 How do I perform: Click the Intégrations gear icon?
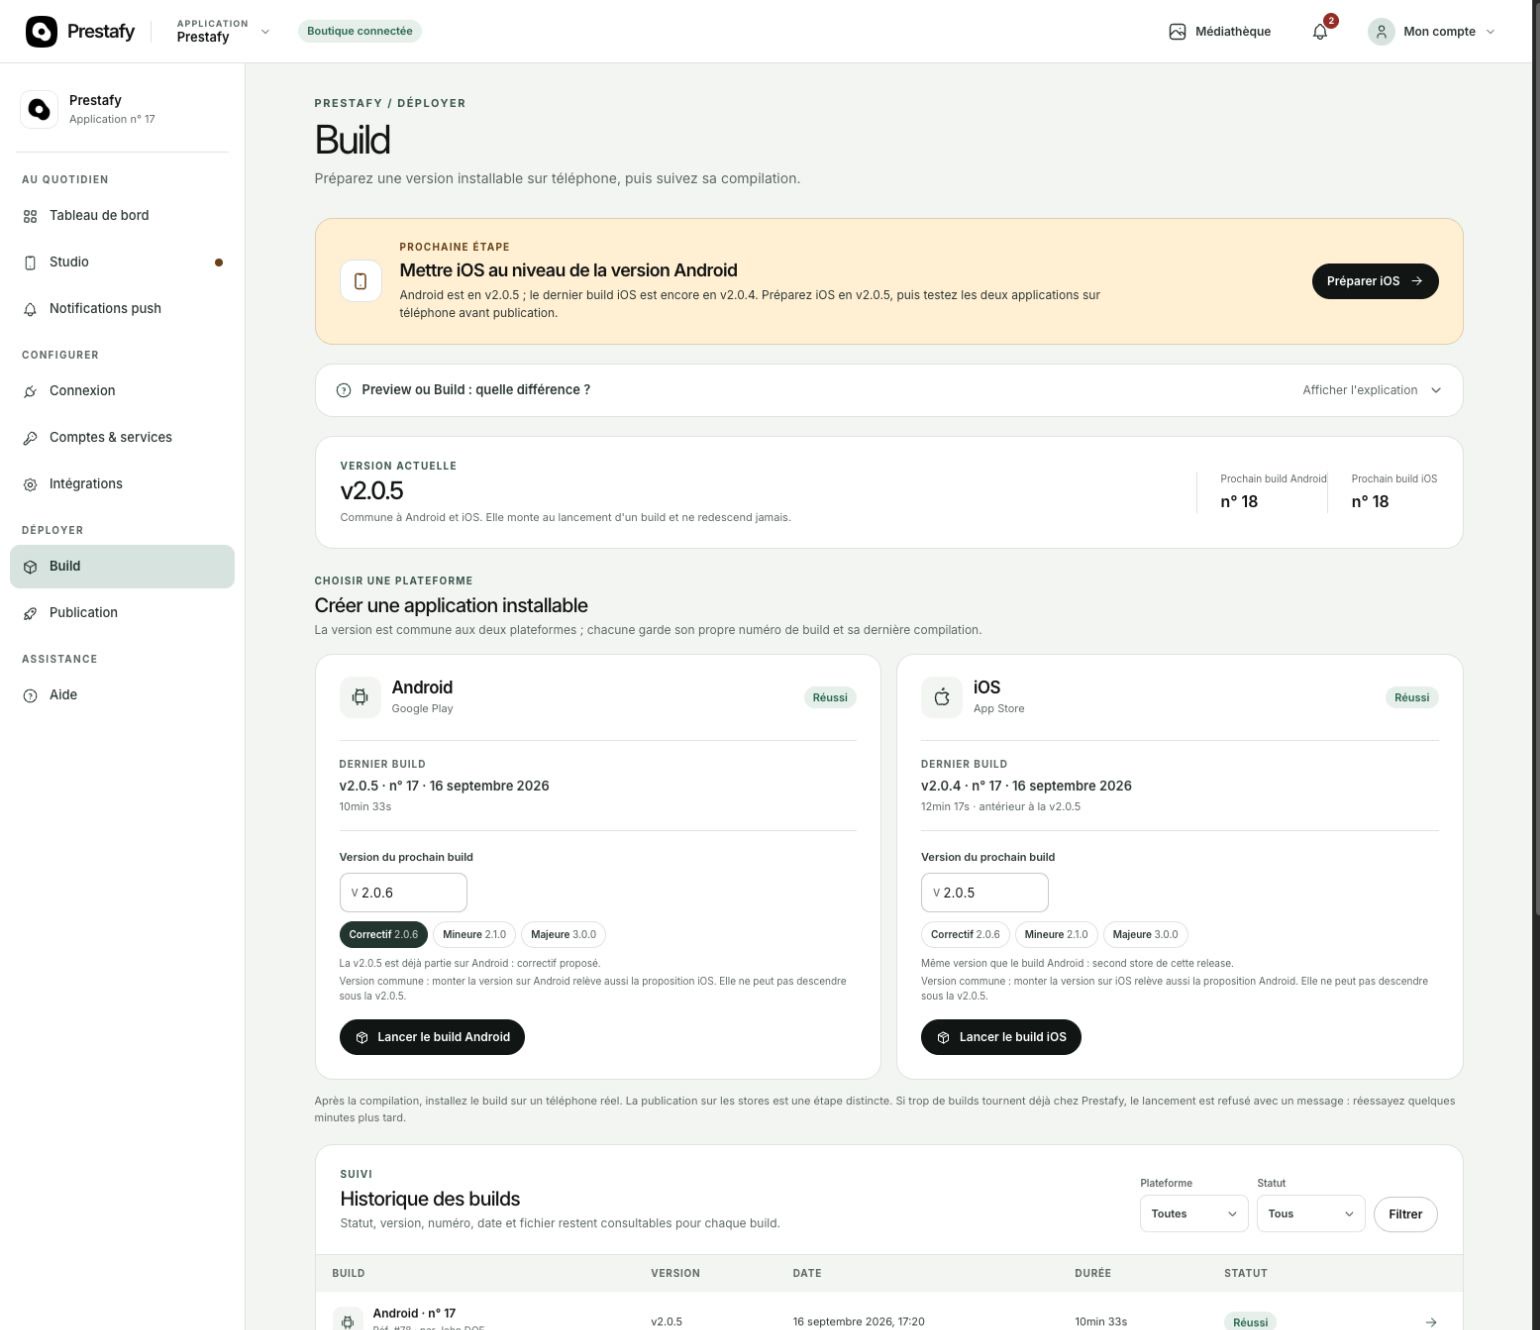point(30,484)
